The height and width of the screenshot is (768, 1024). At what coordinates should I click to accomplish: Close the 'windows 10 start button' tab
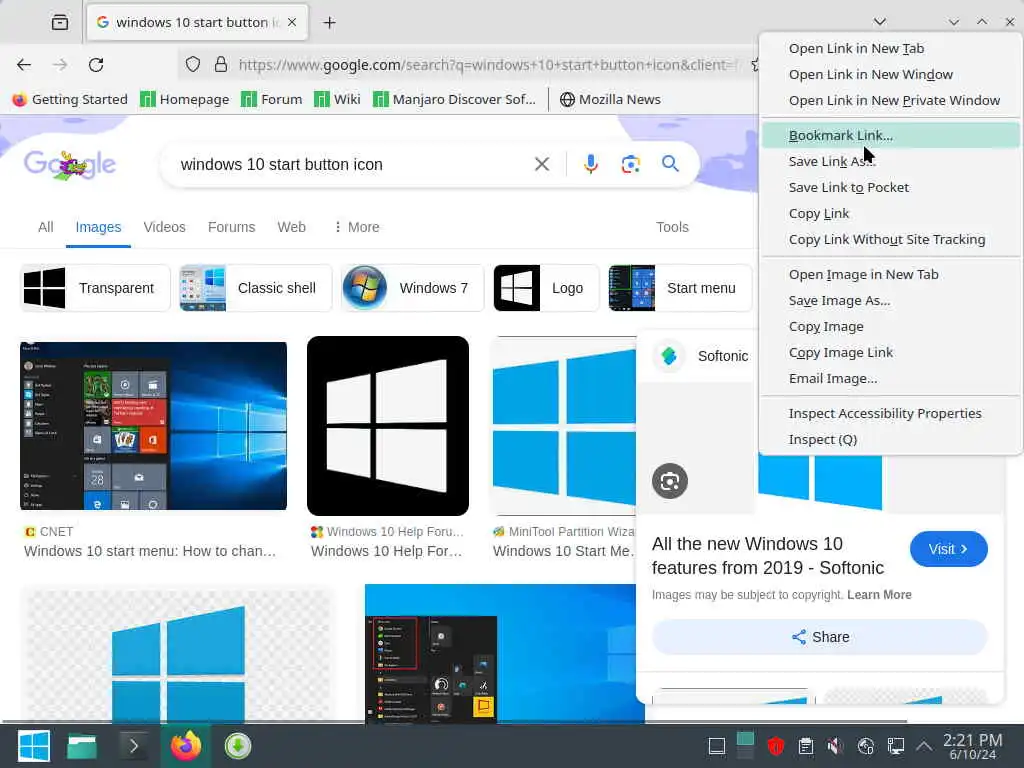[x=292, y=22]
